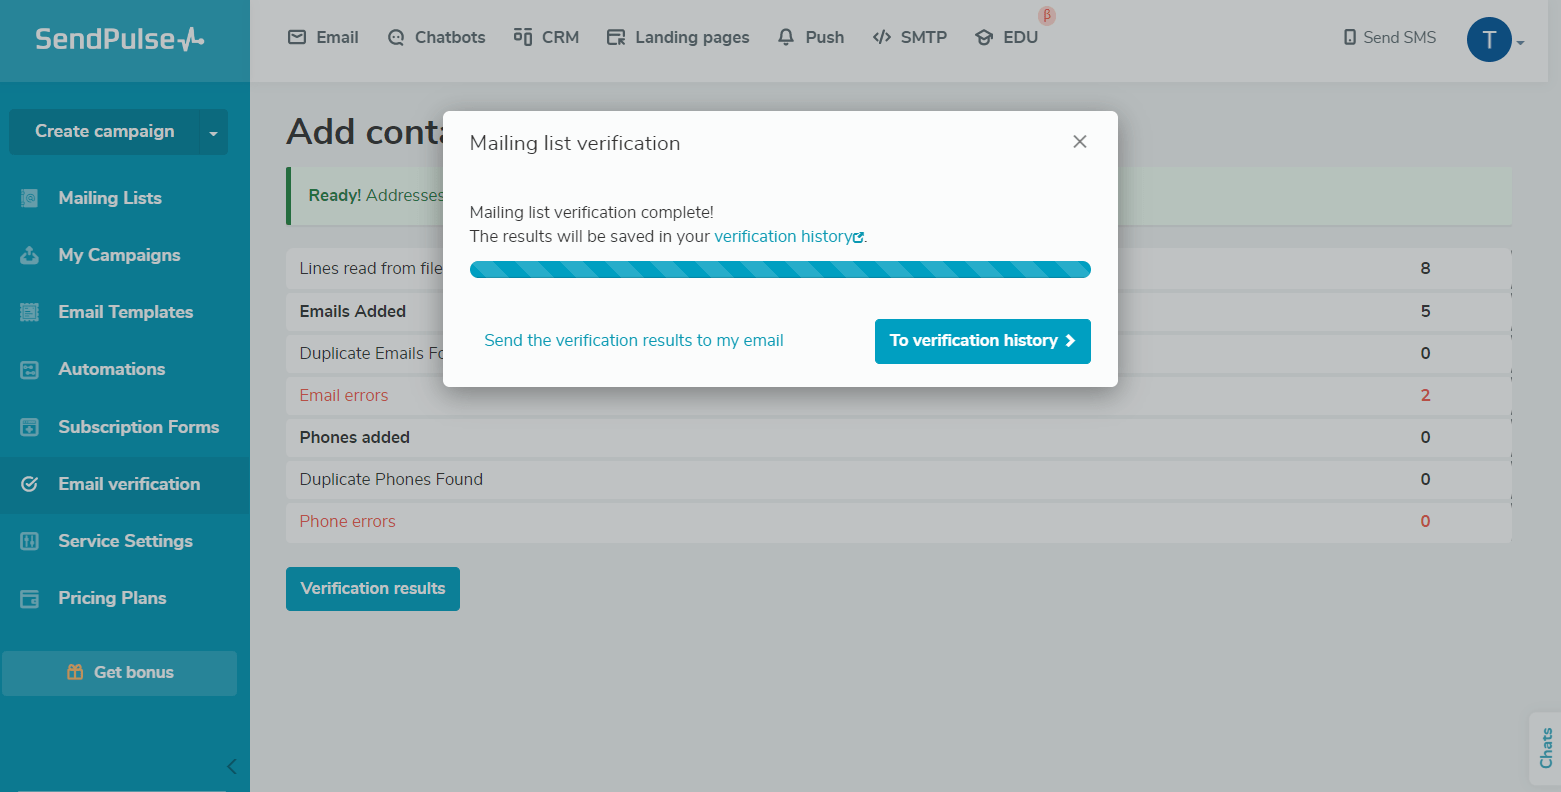Image resolution: width=1561 pixels, height=792 pixels.
Task: Open Mailing Lists from the sidebar
Action: (x=110, y=197)
